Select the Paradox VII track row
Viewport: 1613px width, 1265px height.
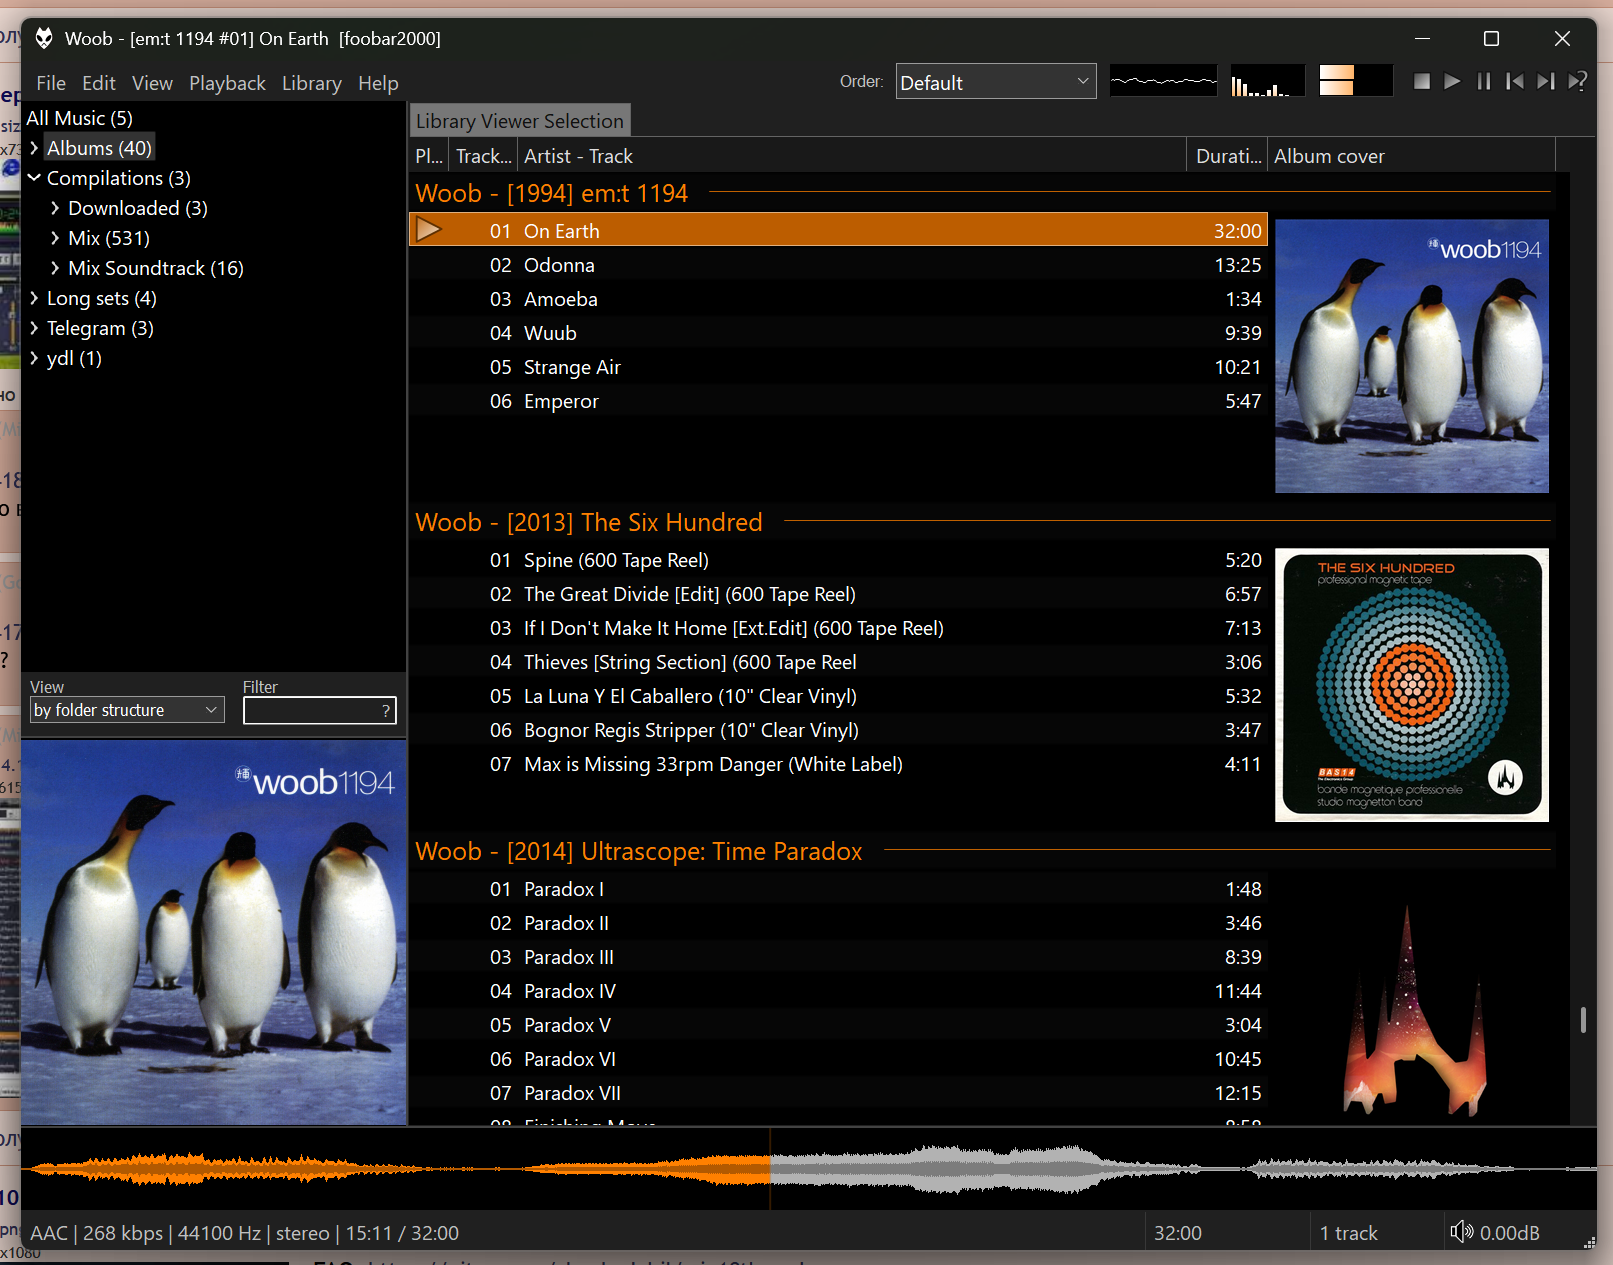click(x=838, y=1093)
